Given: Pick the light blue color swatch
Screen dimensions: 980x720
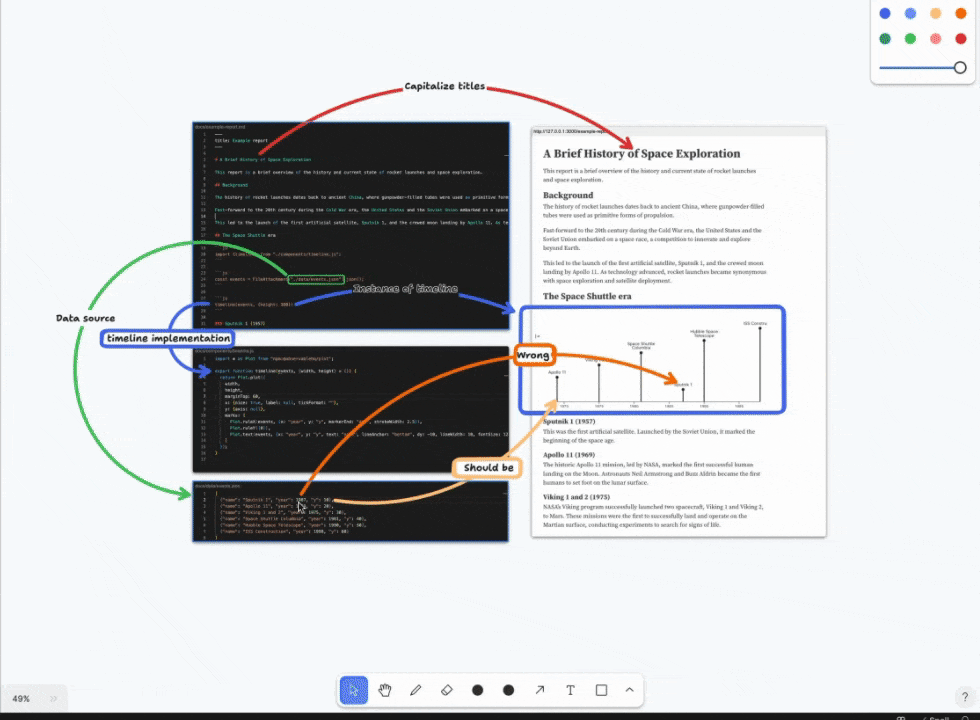Looking at the screenshot, I should click(911, 13).
